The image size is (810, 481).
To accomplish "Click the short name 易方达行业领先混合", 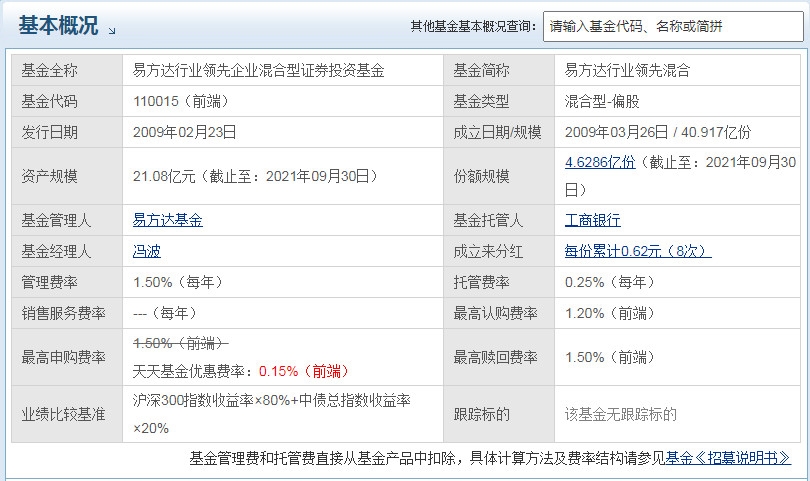I will (x=627, y=70).
